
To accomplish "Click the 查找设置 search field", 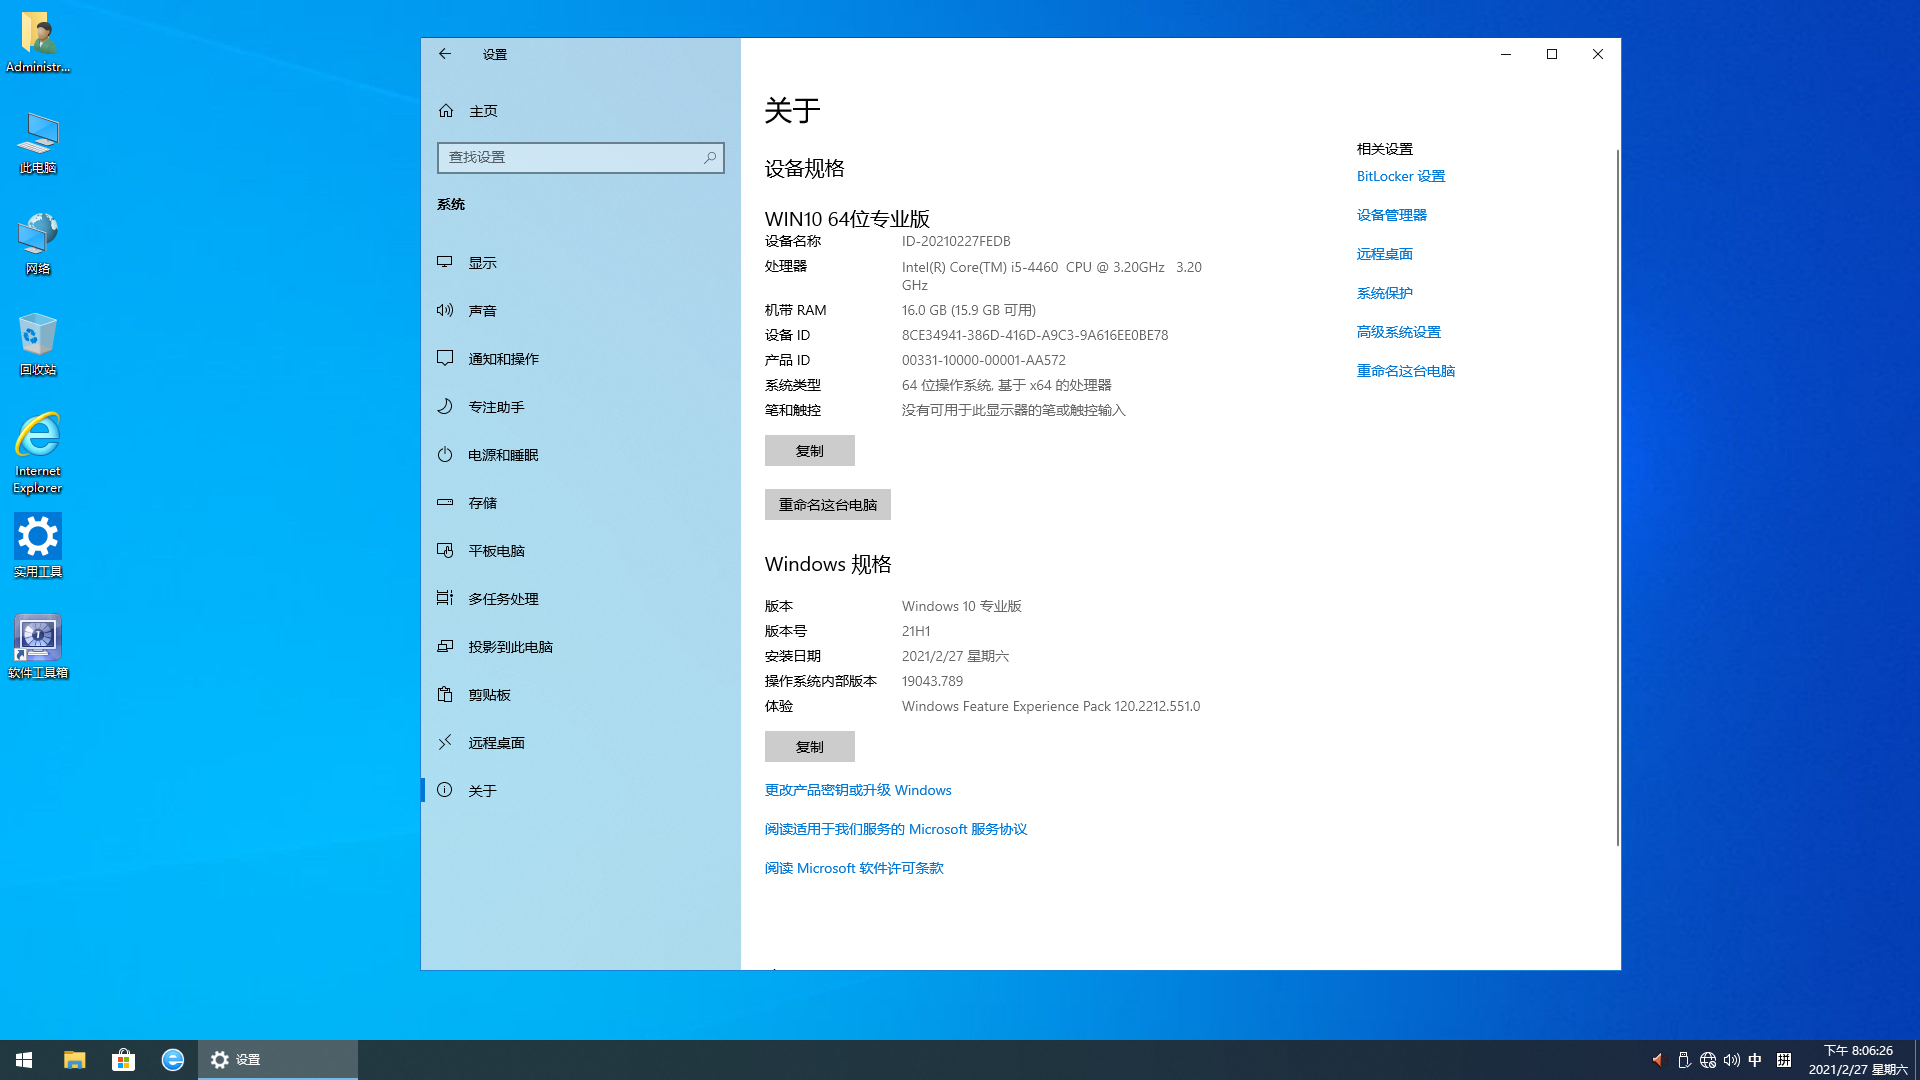I will [x=581, y=157].
